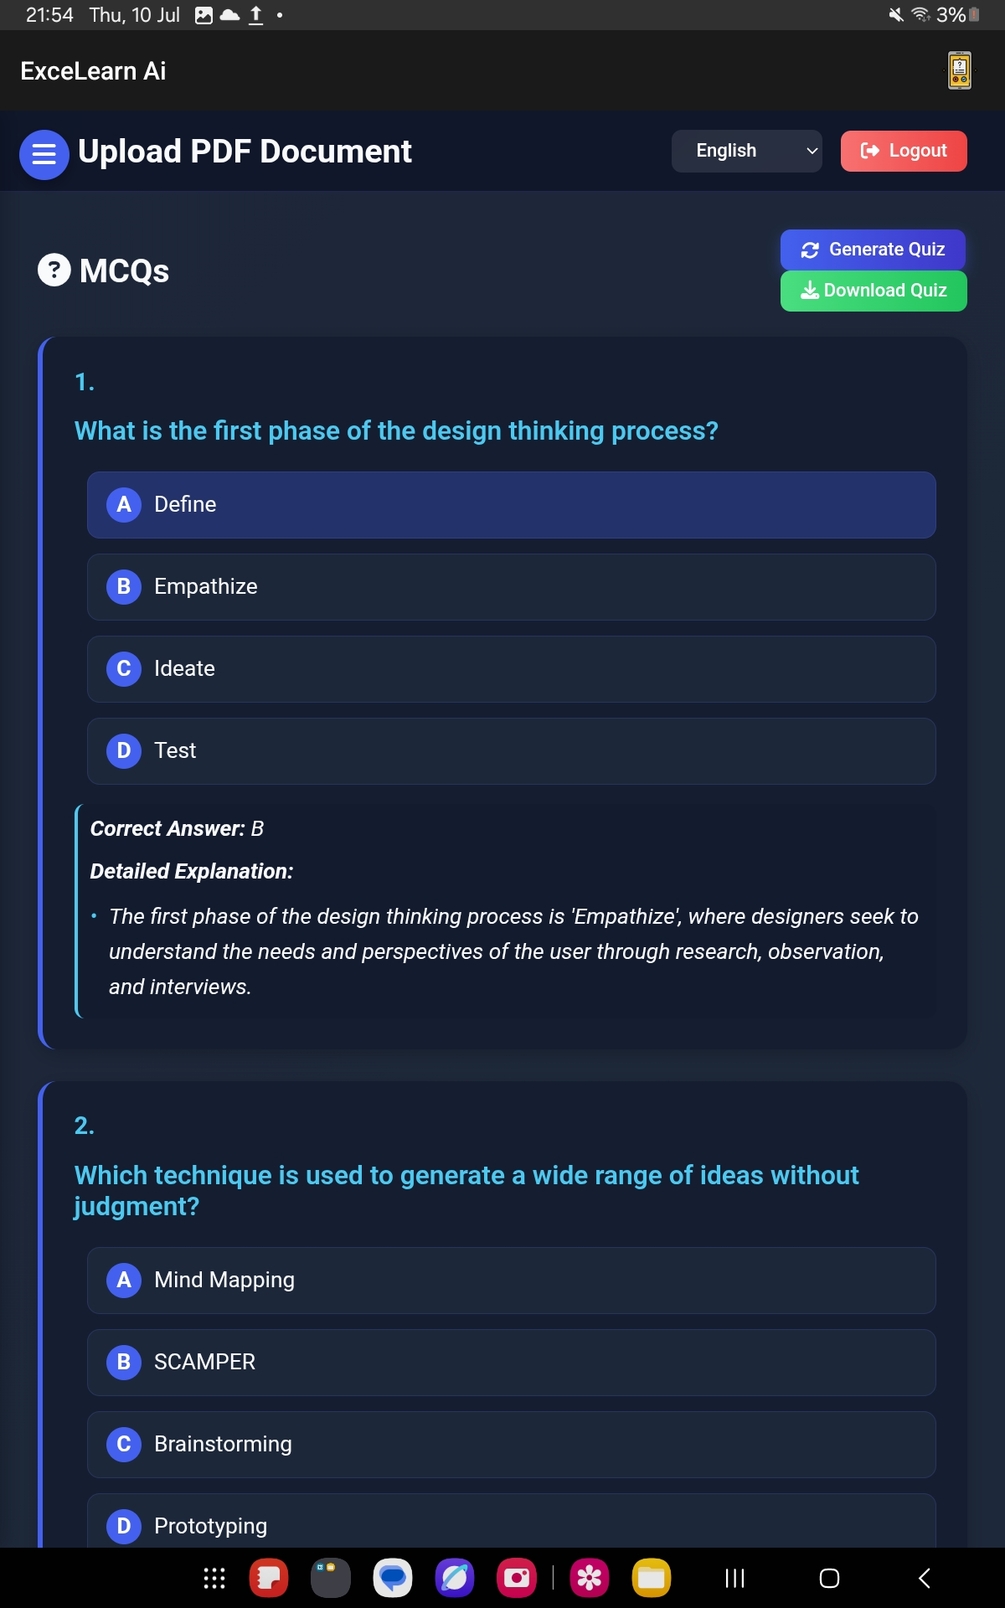Tap the quiz app icon in header
The image size is (1005, 1608).
click(x=959, y=71)
